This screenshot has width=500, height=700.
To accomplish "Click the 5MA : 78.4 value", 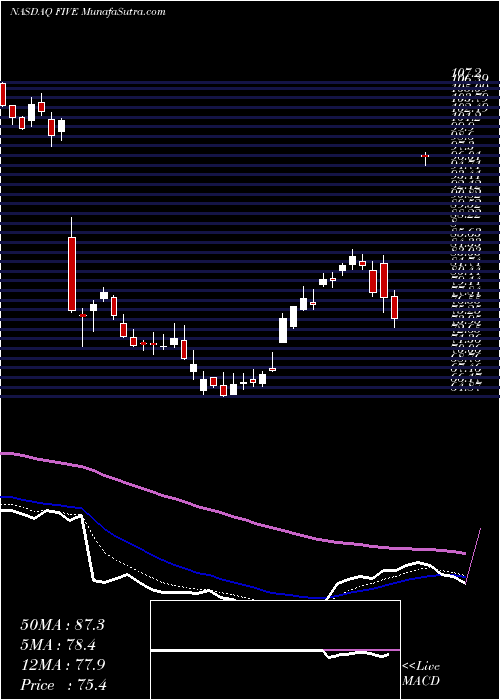I will [x=59, y=645].
